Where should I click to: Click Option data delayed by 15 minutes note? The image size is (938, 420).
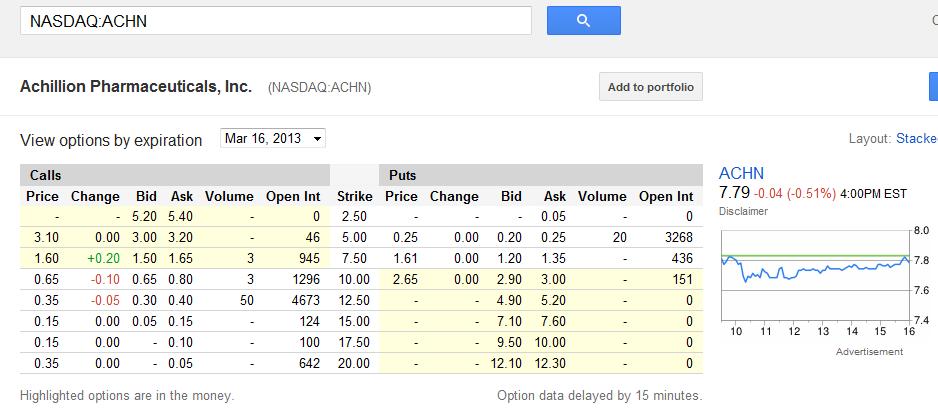(x=599, y=395)
